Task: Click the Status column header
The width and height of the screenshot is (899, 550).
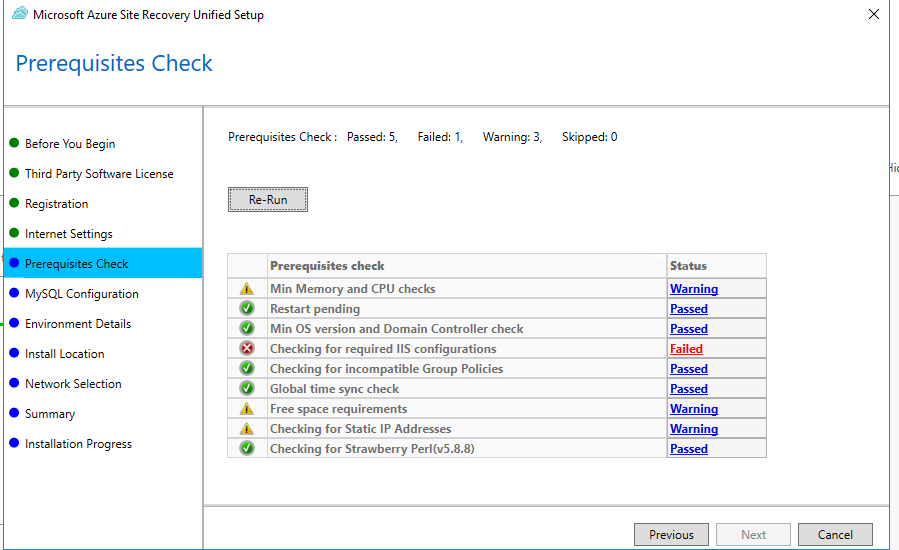Action: (717, 266)
